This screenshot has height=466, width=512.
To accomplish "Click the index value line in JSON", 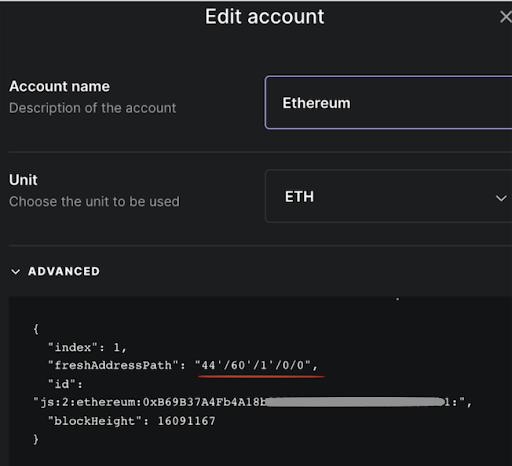I will 87,348.
